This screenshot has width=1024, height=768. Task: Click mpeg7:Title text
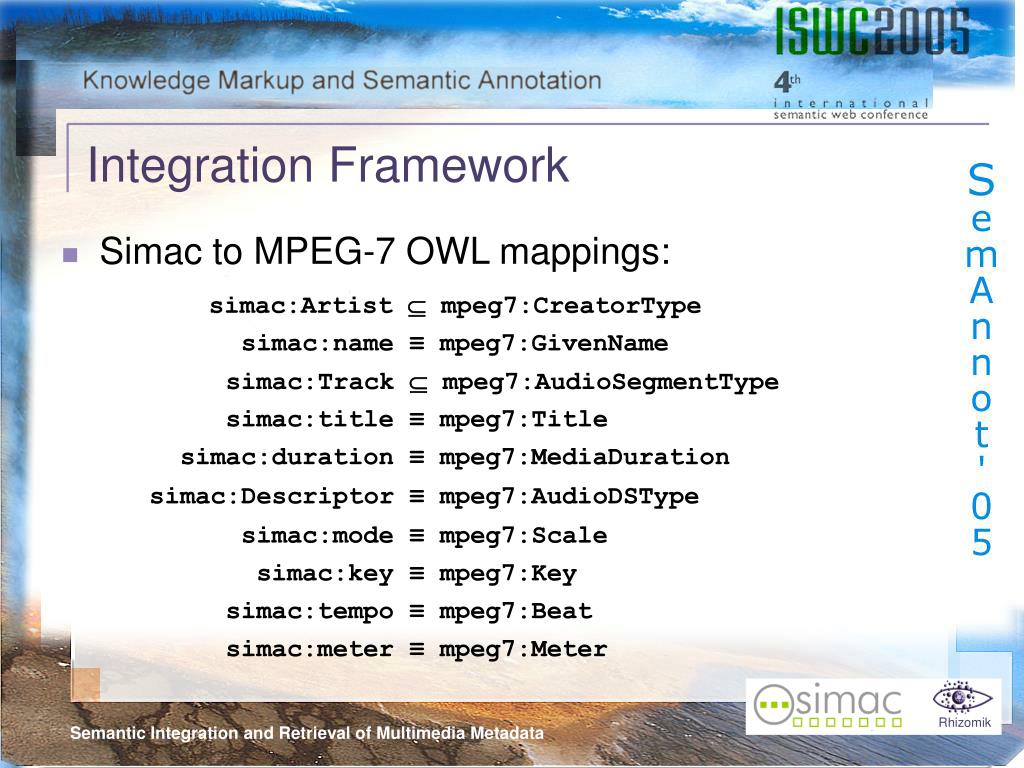tap(523, 419)
